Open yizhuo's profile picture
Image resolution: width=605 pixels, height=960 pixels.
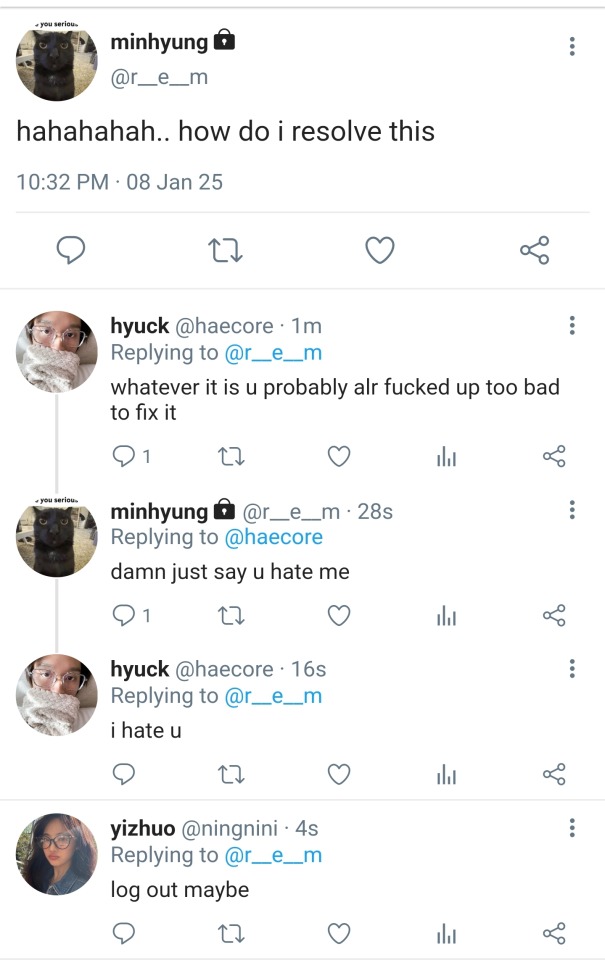coord(56,853)
